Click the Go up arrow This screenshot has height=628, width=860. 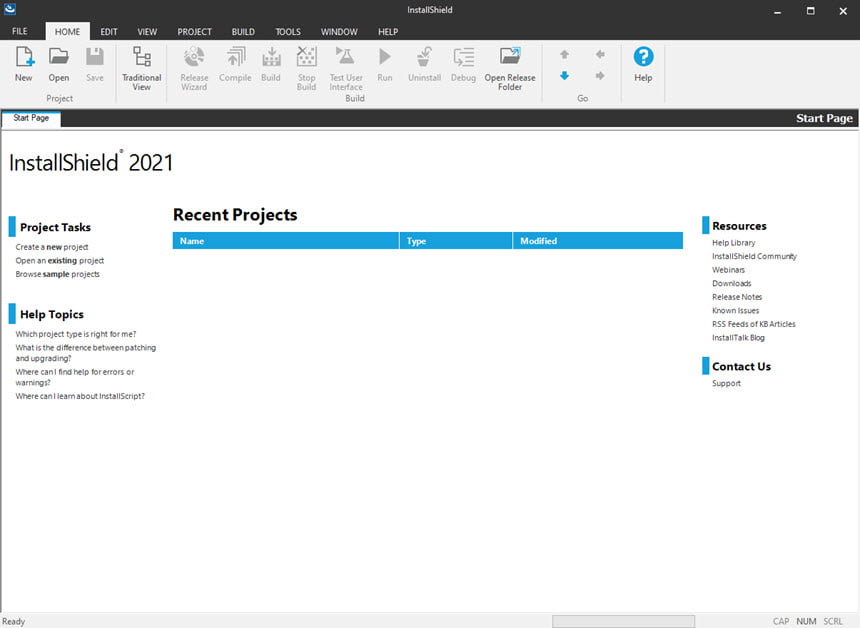(x=564, y=54)
